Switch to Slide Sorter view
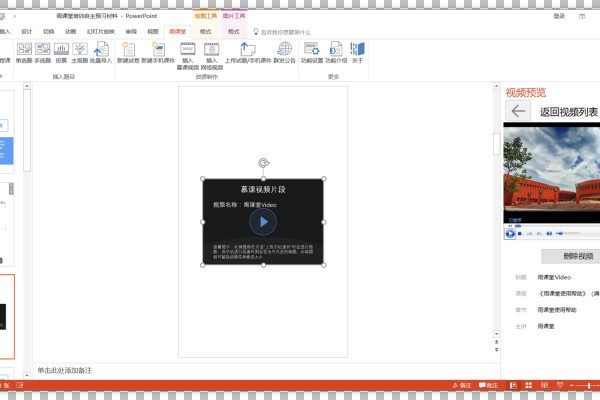The width and height of the screenshot is (600, 400). point(529,385)
